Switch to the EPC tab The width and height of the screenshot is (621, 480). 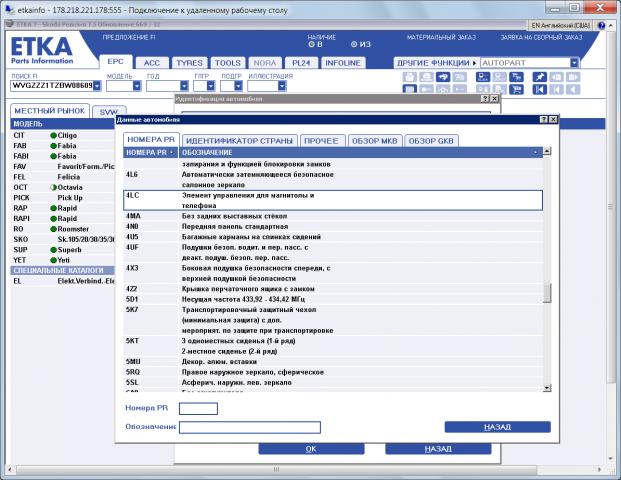tap(115, 62)
